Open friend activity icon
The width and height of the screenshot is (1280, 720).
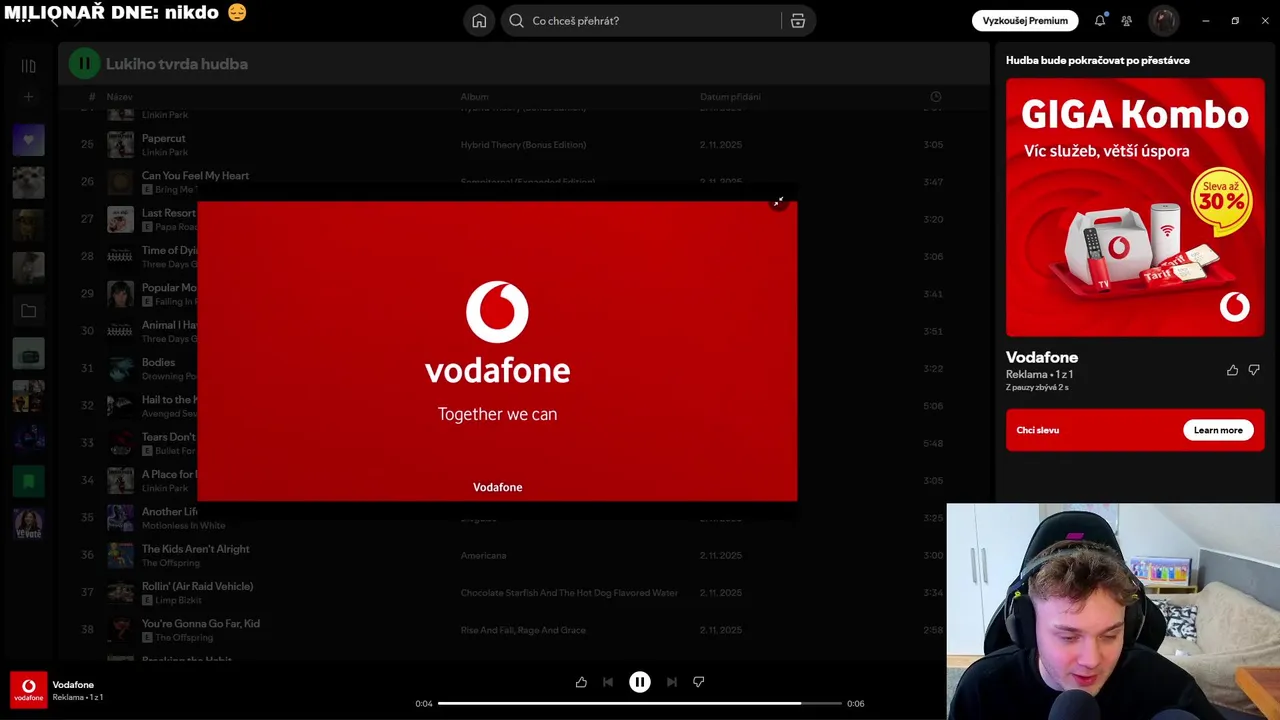(x=1127, y=21)
